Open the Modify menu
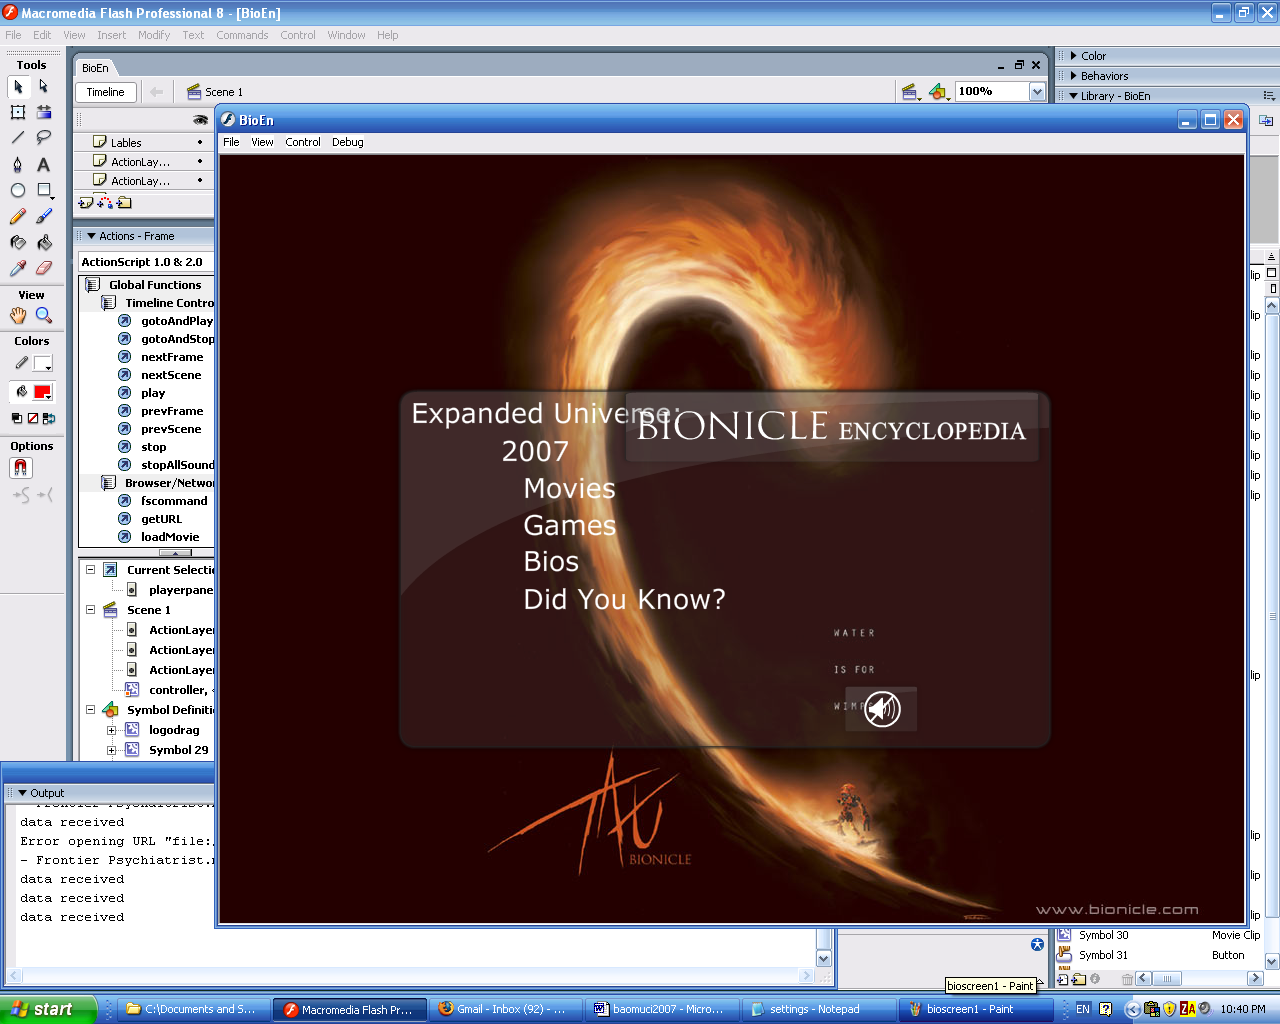Screen dimensions: 1280x1024 [x=154, y=35]
